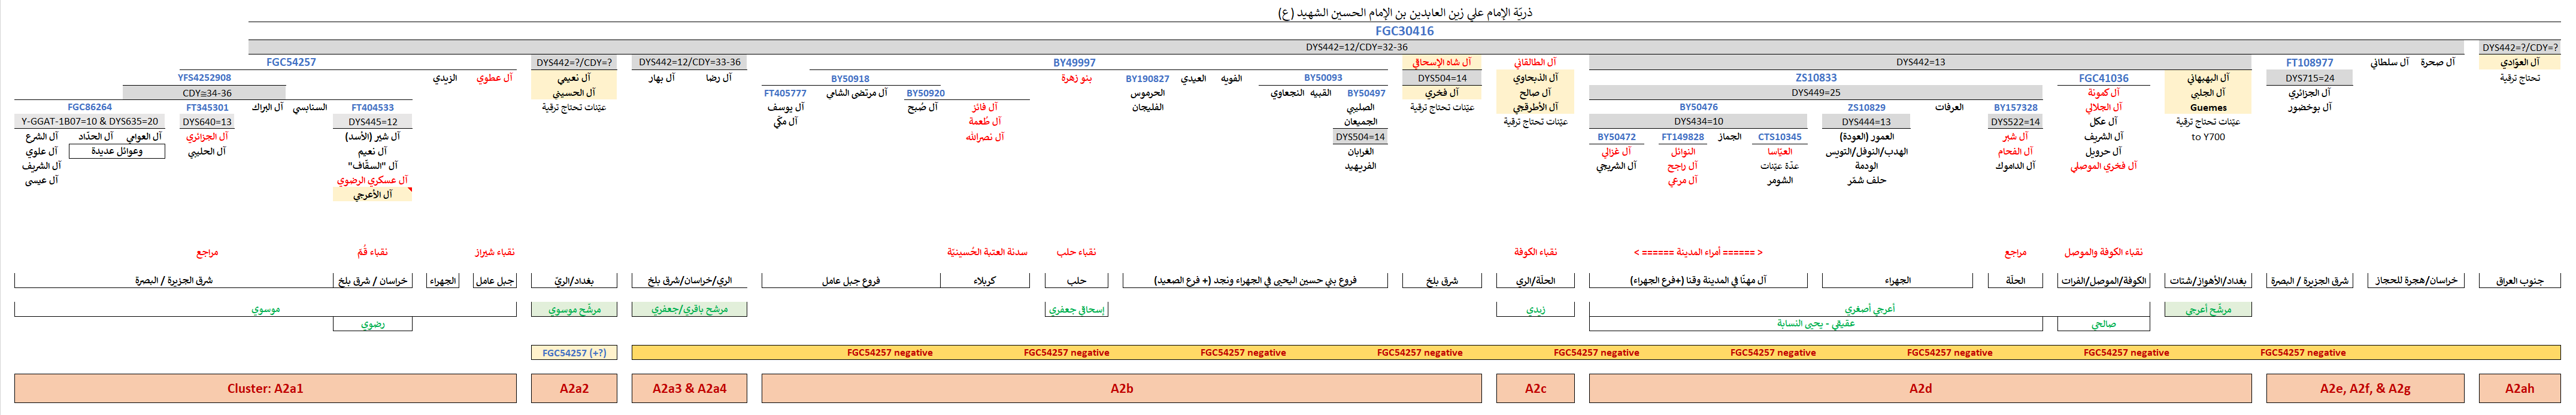The height and width of the screenshot is (415, 2576).
Task: Click the FGC41036 SNP label
Action: pos(2103,78)
